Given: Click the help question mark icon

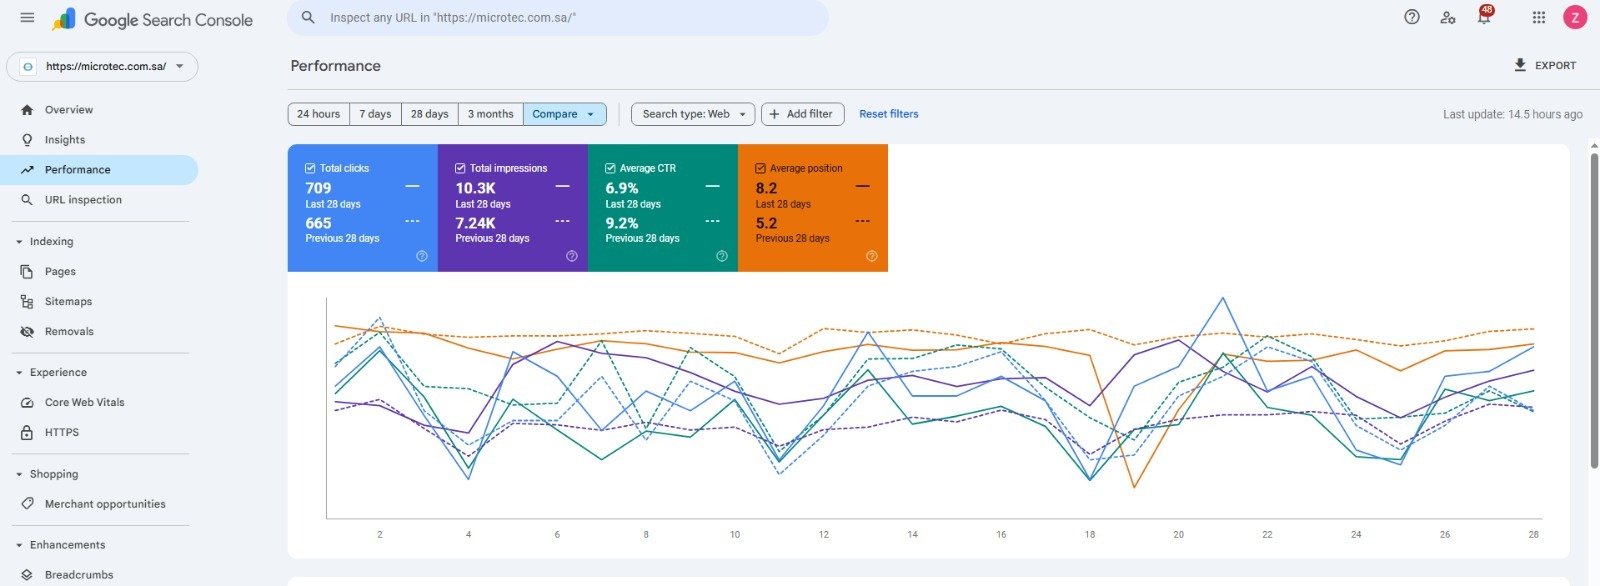Looking at the screenshot, I should (x=1411, y=17).
